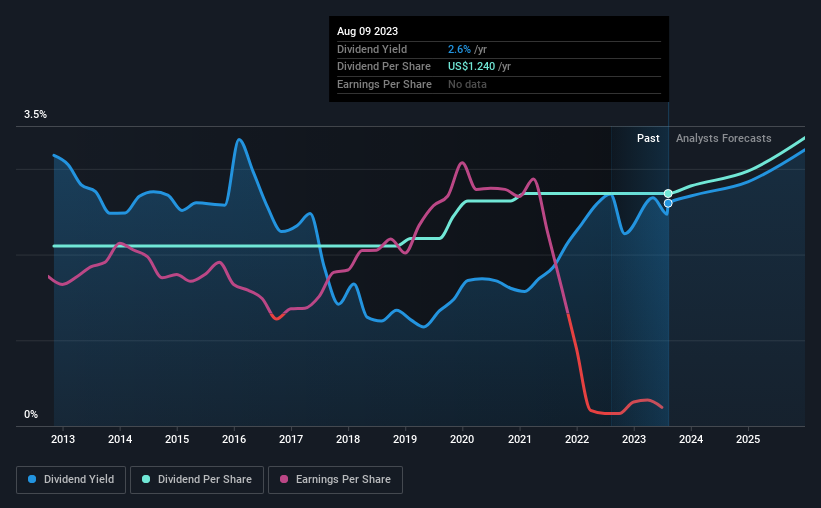The height and width of the screenshot is (508, 821).
Task: Click the Aug 09 2023 tooltip date header
Action: [368, 31]
